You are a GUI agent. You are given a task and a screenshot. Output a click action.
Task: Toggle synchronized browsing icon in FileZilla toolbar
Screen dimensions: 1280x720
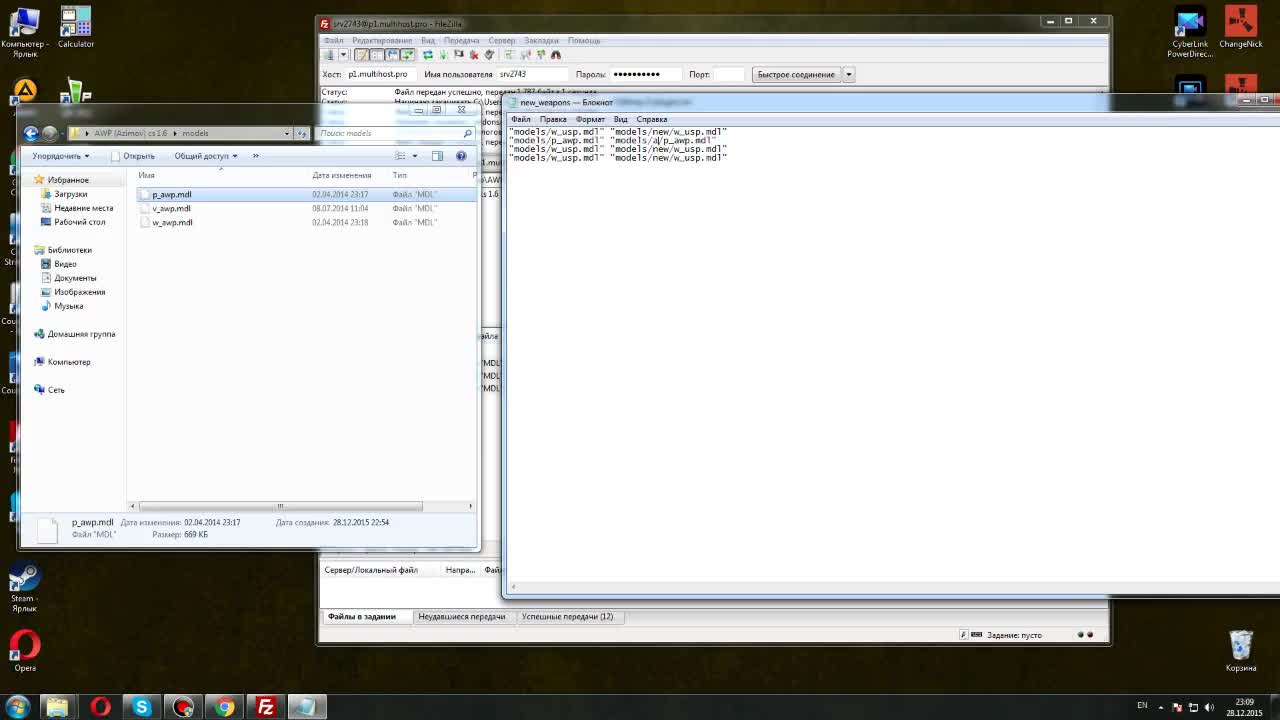pos(541,55)
